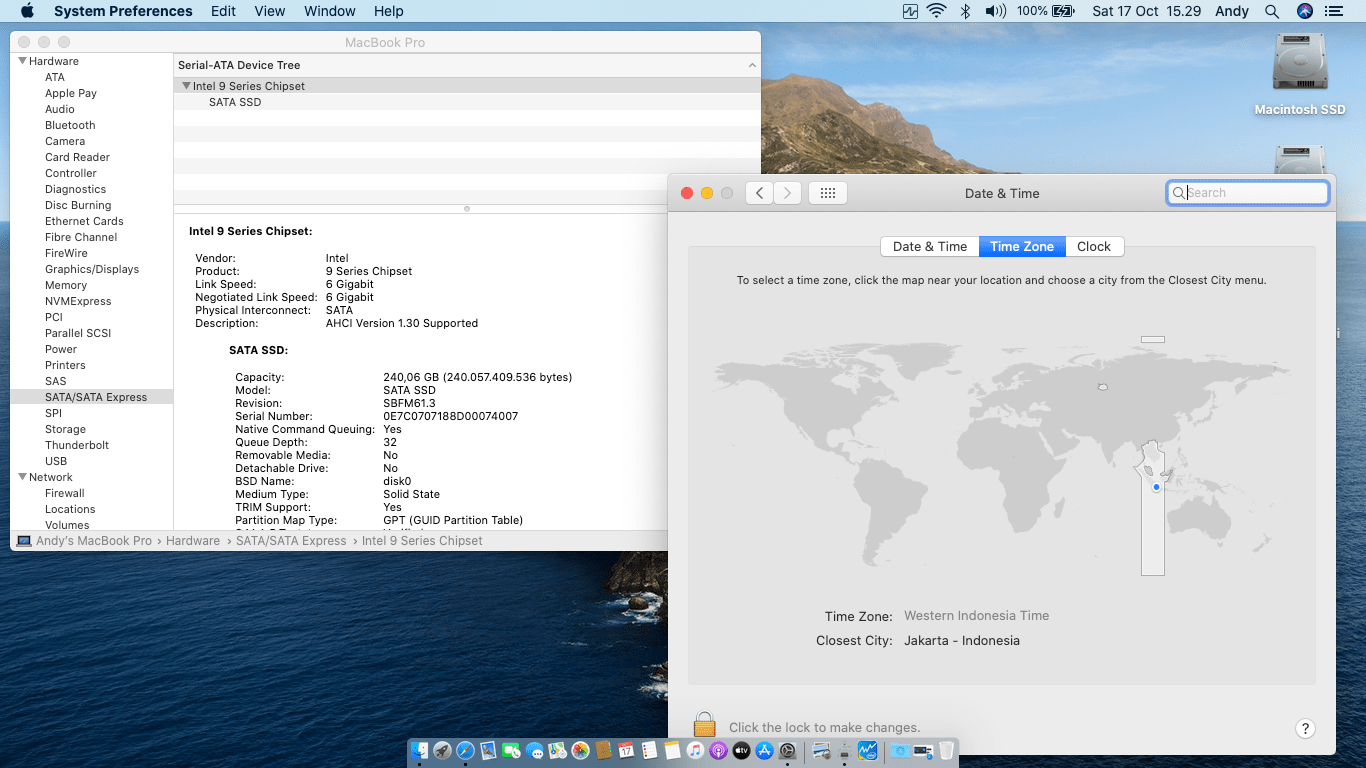Screen dimensions: 1366x768
Task: Collapse the Hardware section in sidebar
Action: (x=23, y=61)
